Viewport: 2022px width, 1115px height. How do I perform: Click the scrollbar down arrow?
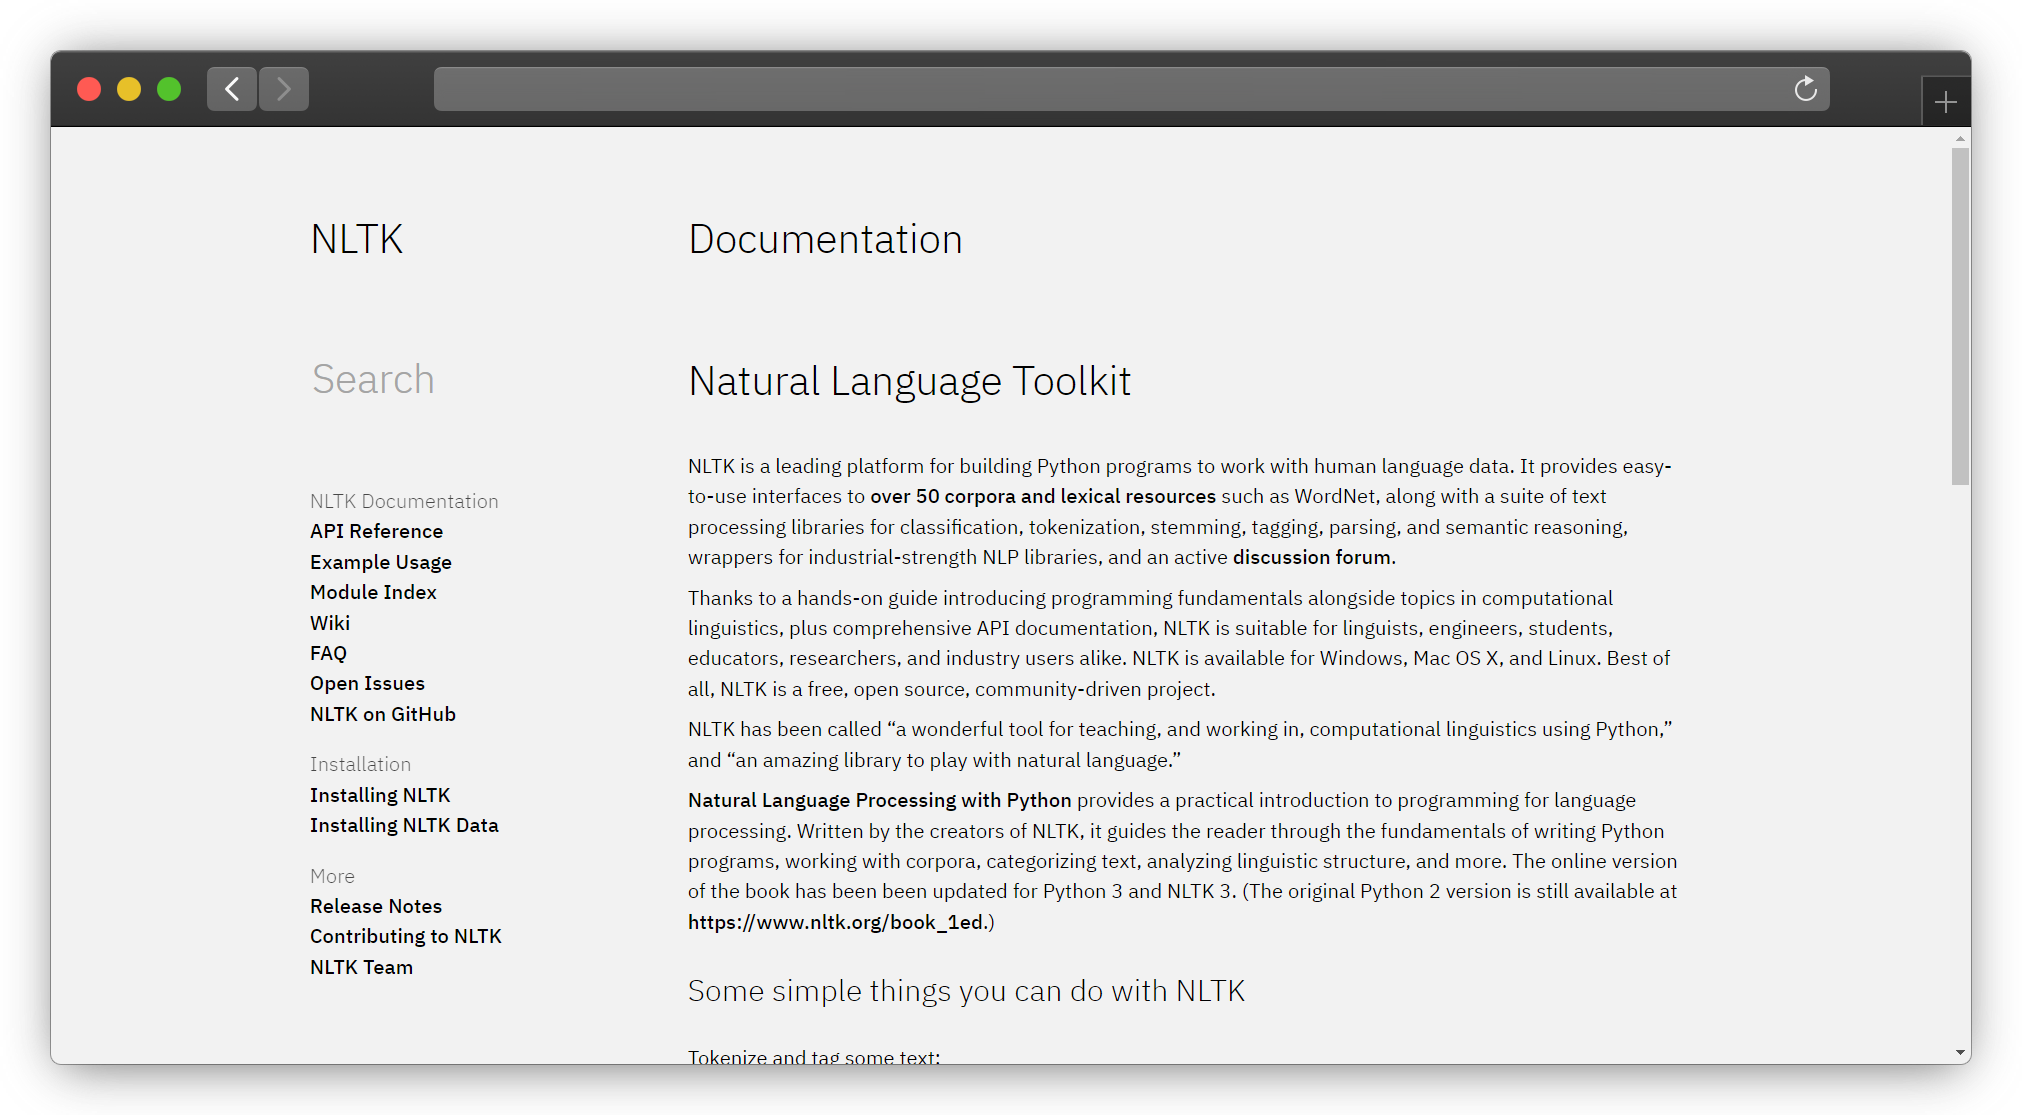tap(1960, 1053)
